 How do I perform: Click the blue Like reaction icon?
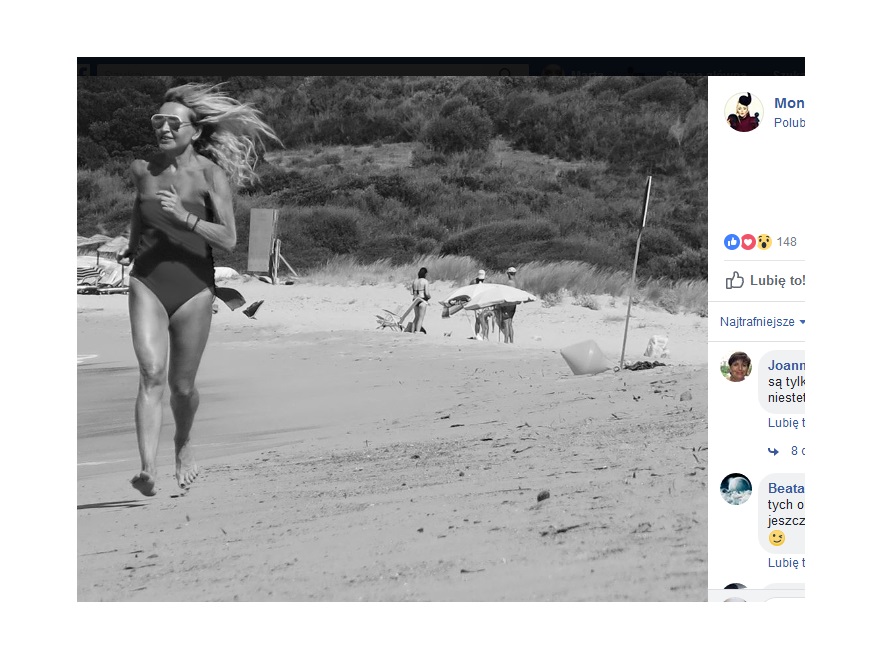(731, 242)
